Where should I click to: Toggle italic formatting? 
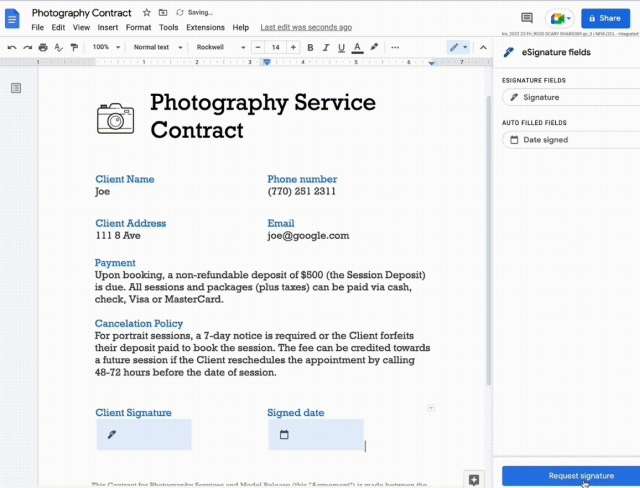pos(326,47)
